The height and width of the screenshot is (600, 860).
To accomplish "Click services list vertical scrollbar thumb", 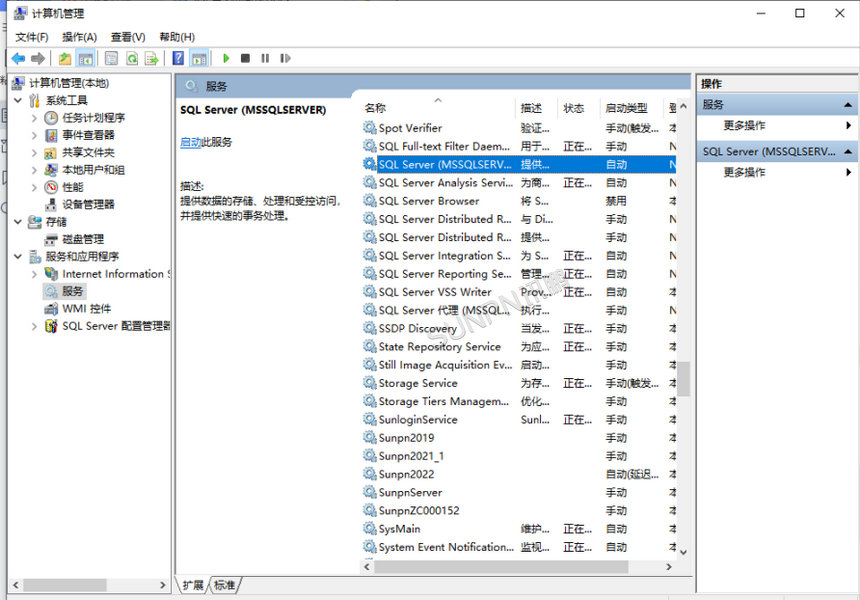I will pyautogui.click(x=683, y=378).
